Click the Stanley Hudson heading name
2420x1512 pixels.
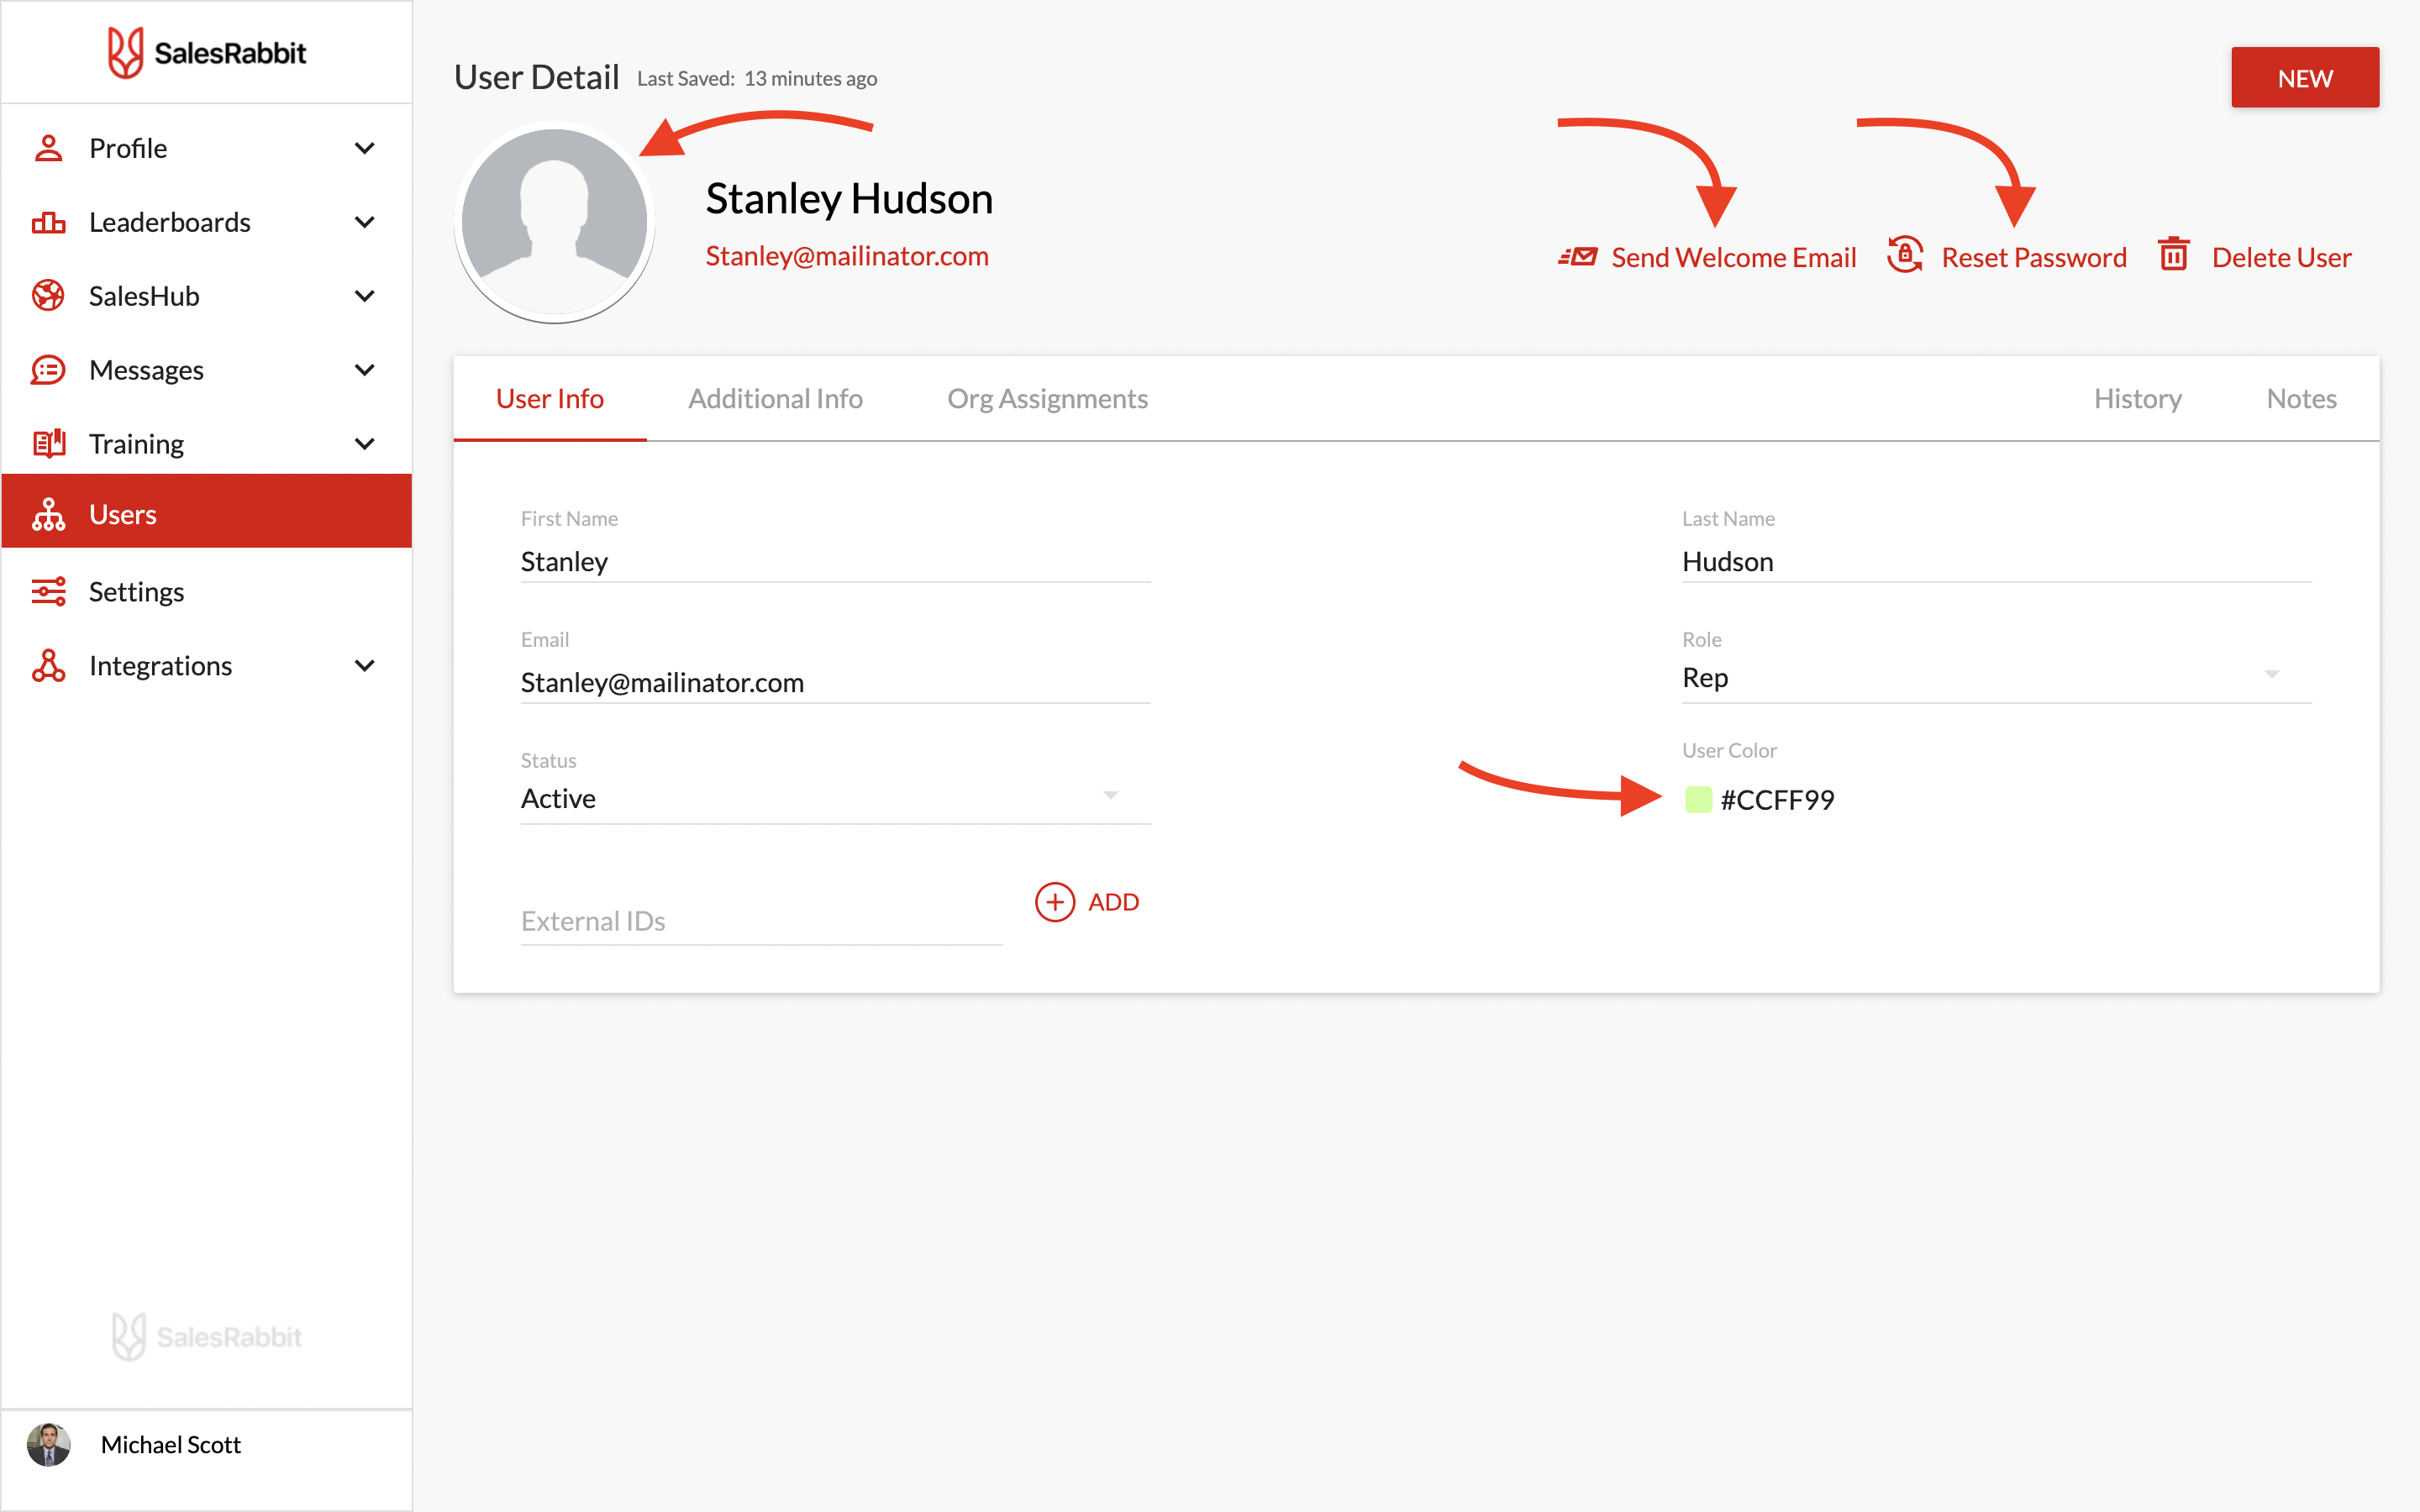[x=849, y=198]
